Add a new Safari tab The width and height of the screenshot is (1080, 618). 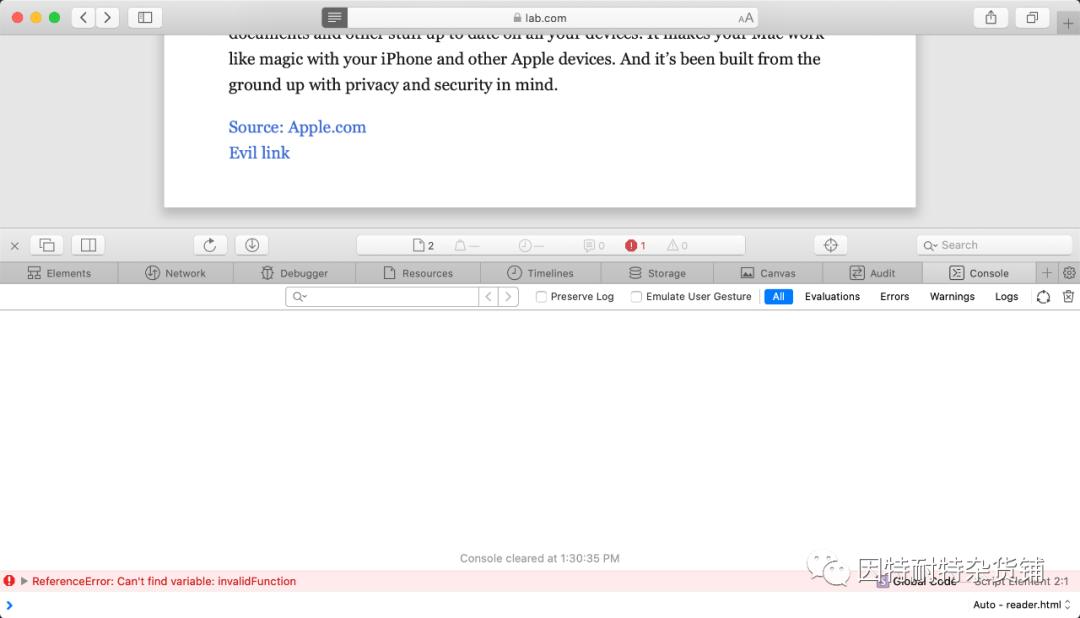(x=1068, y=23)
